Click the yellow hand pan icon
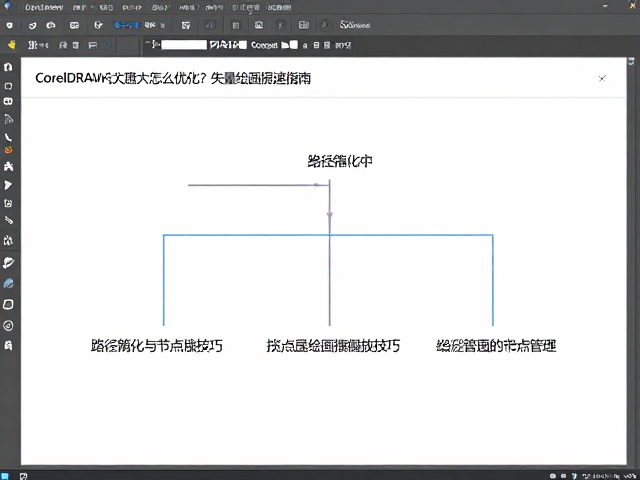The height and width of the screenshot is (480, 640). click(11, 44)
